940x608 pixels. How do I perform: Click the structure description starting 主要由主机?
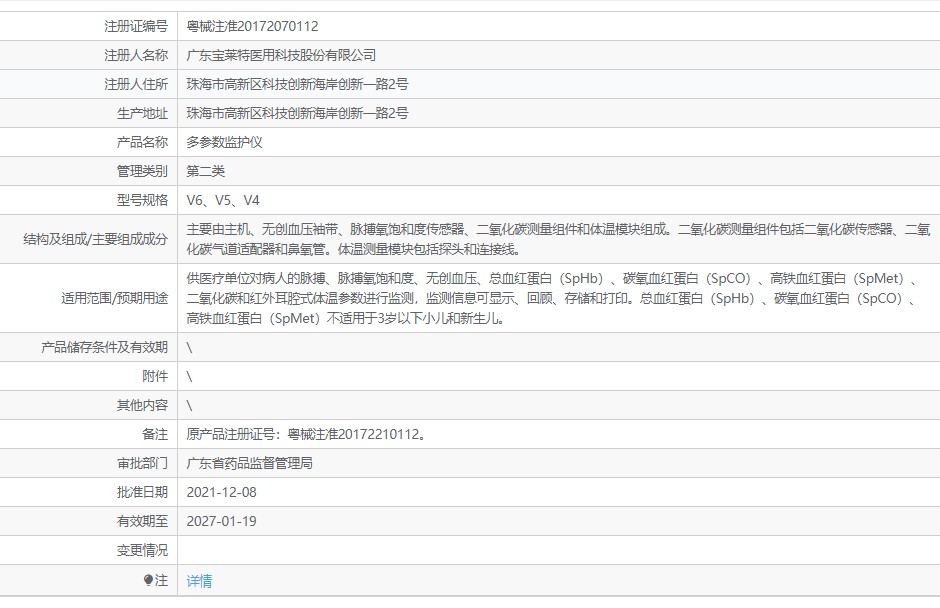click(x=558, y=239)
